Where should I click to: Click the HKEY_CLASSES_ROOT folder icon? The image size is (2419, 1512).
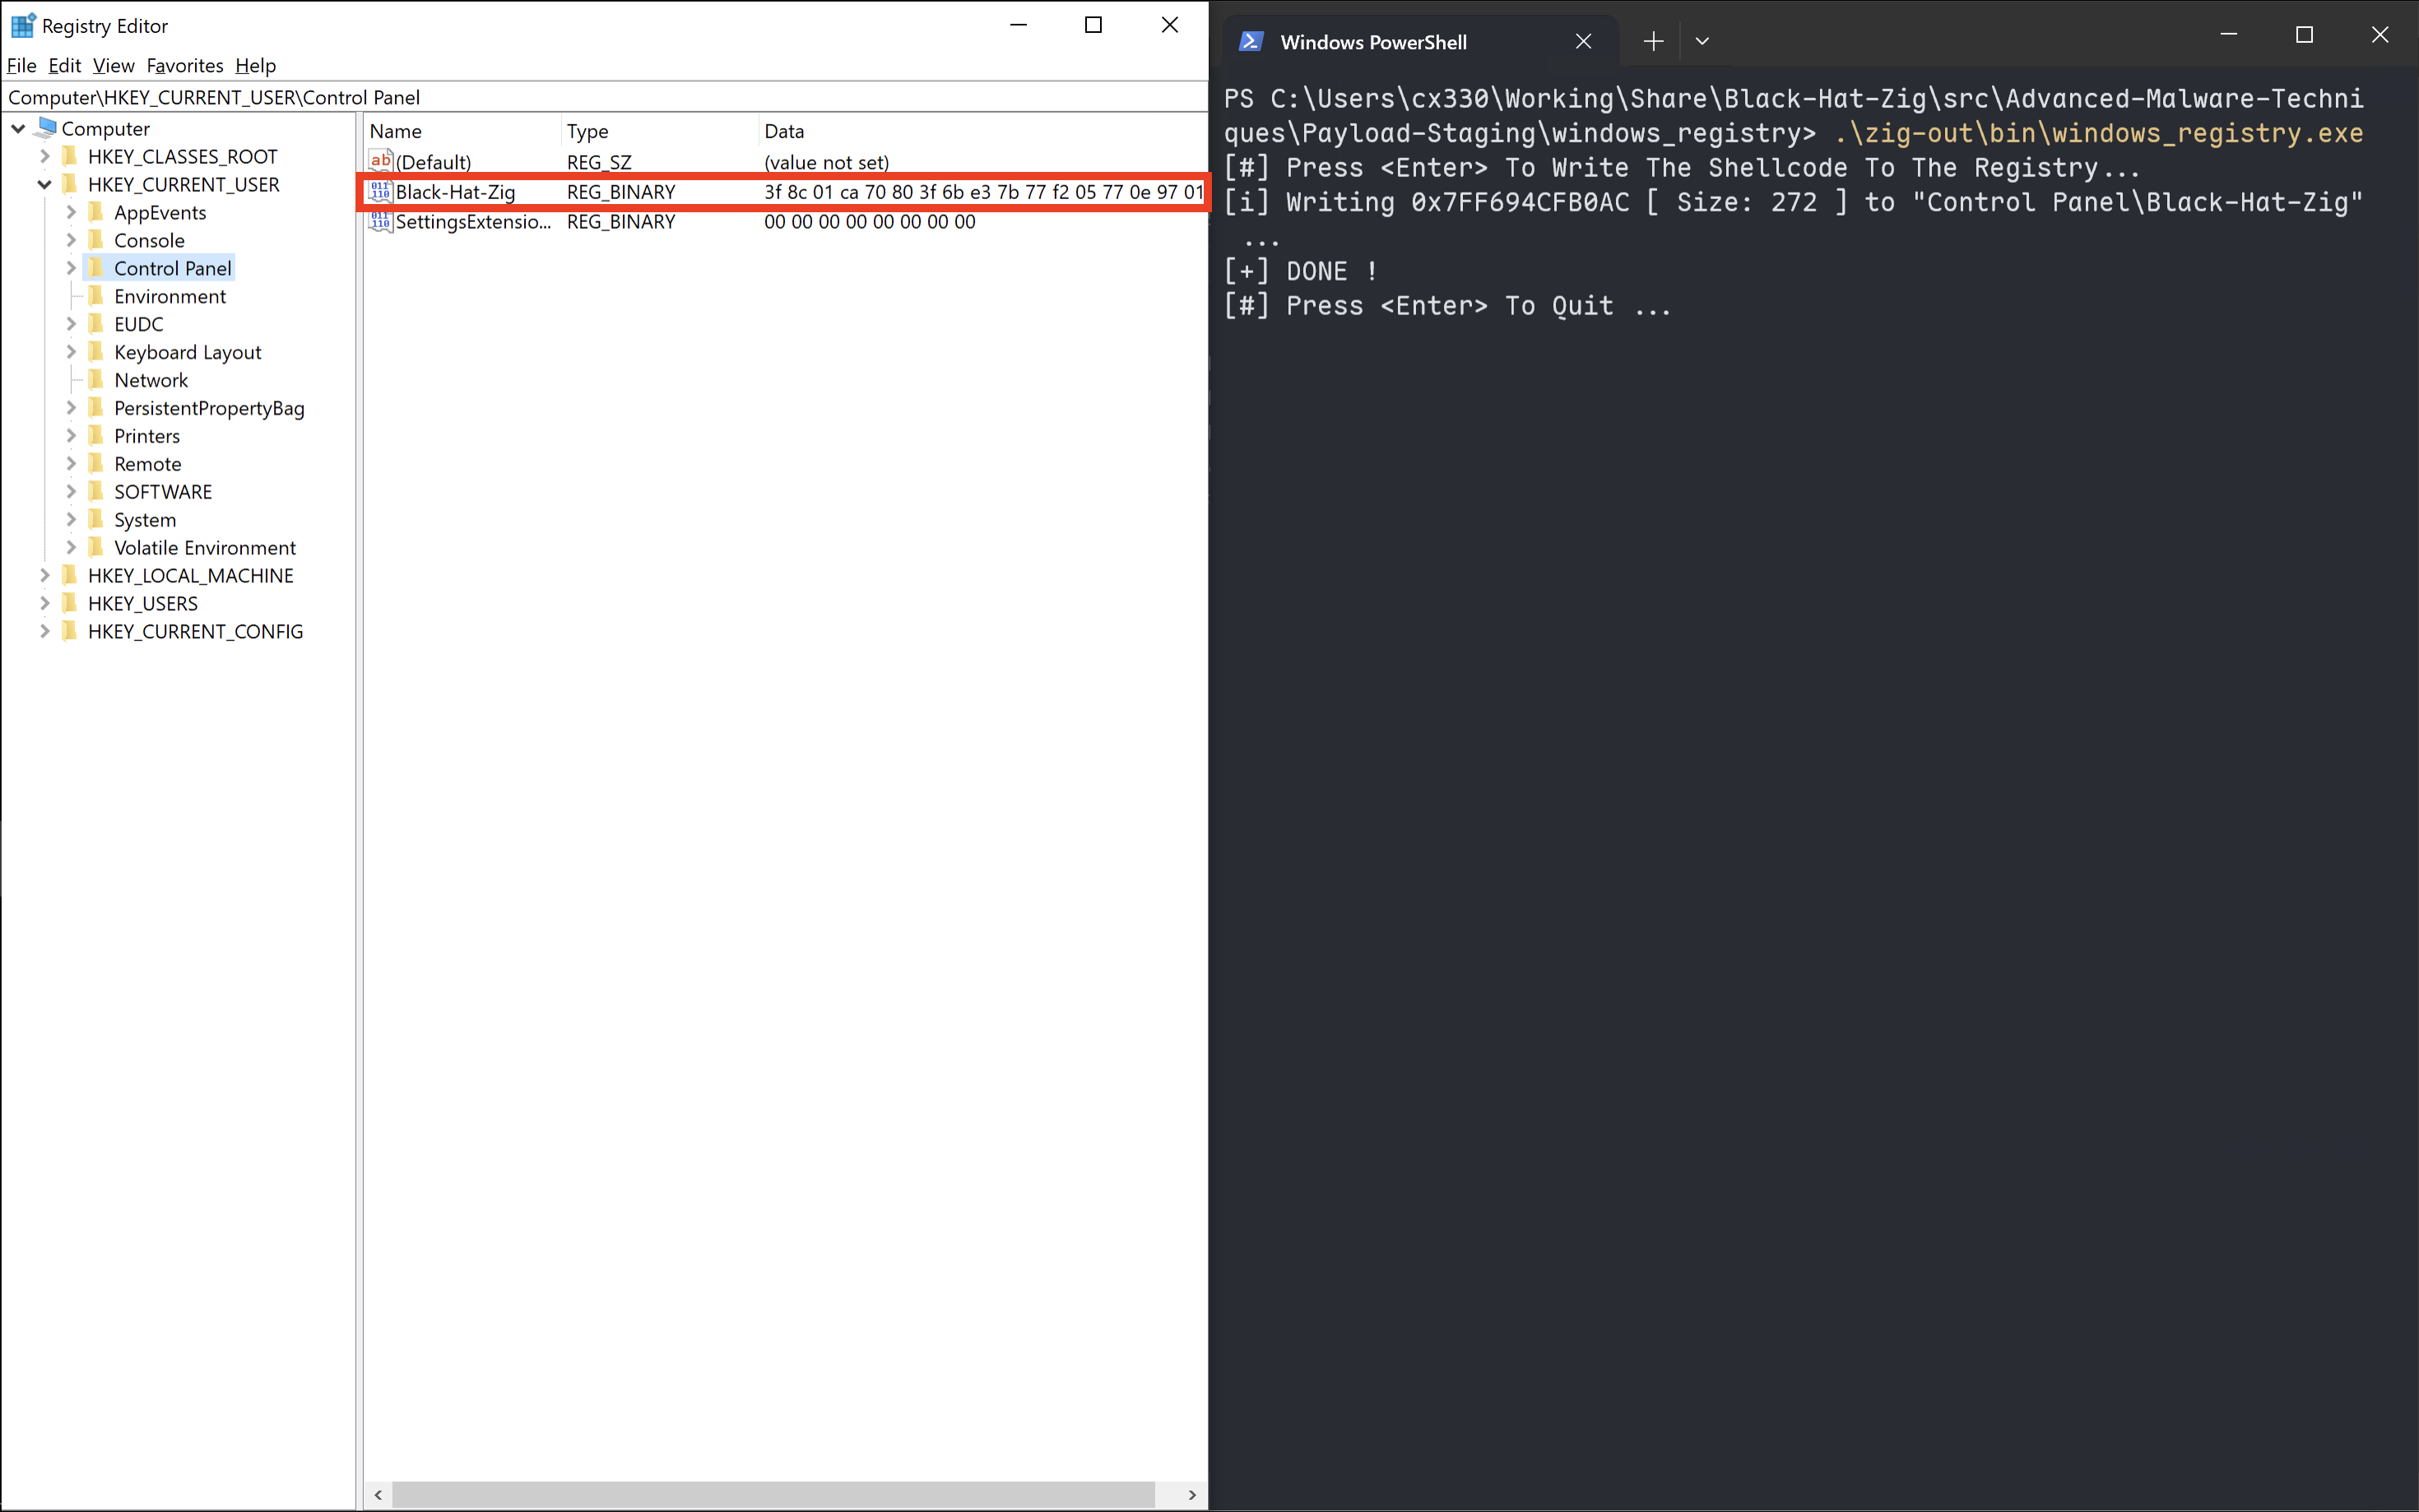point(69,156)
